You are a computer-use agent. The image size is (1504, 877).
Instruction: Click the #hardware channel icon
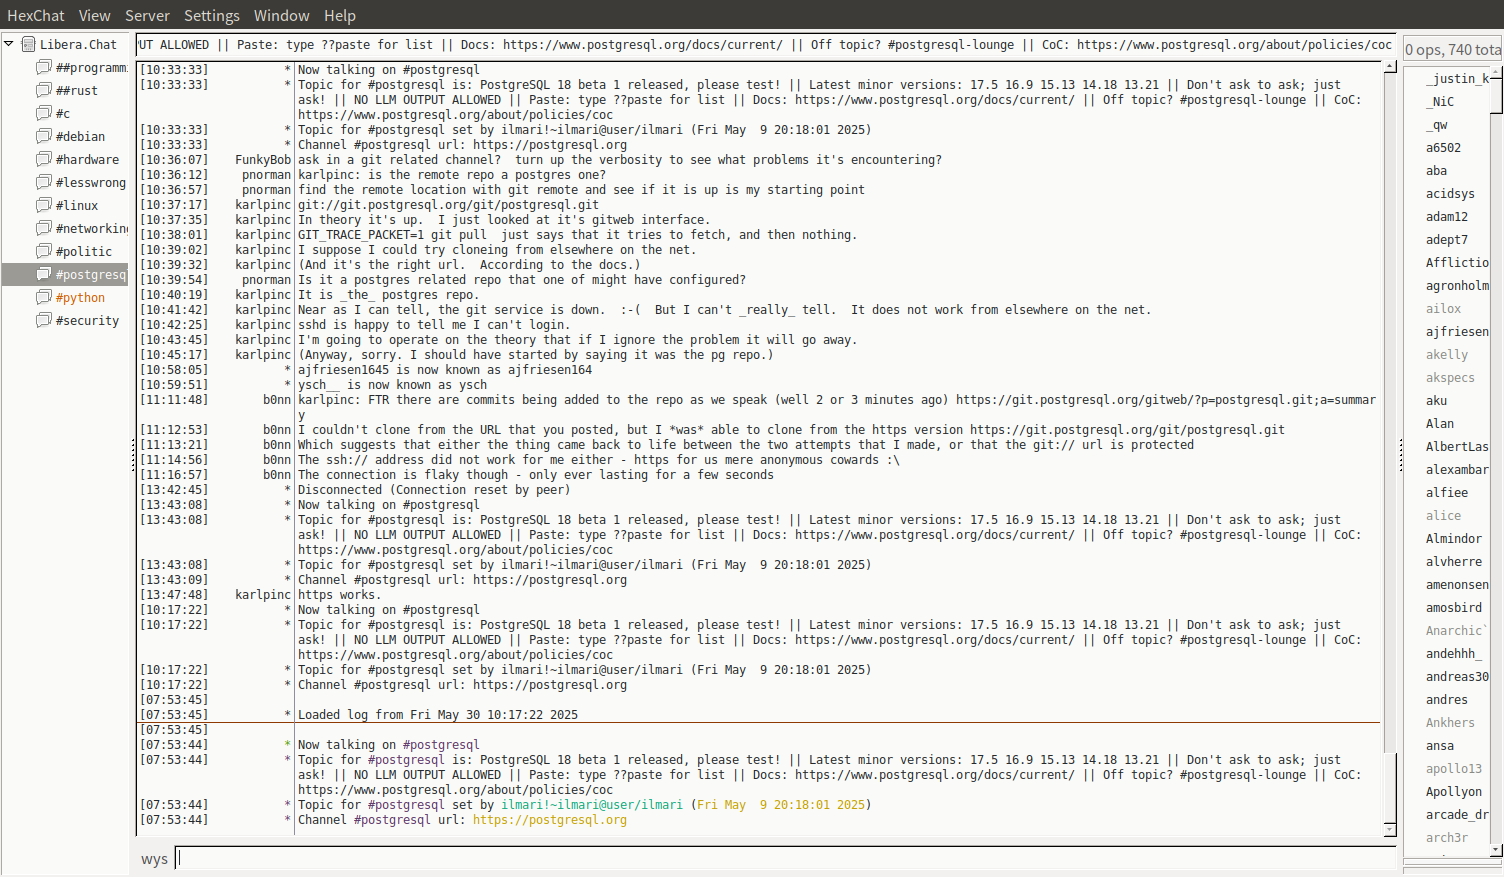44,159
